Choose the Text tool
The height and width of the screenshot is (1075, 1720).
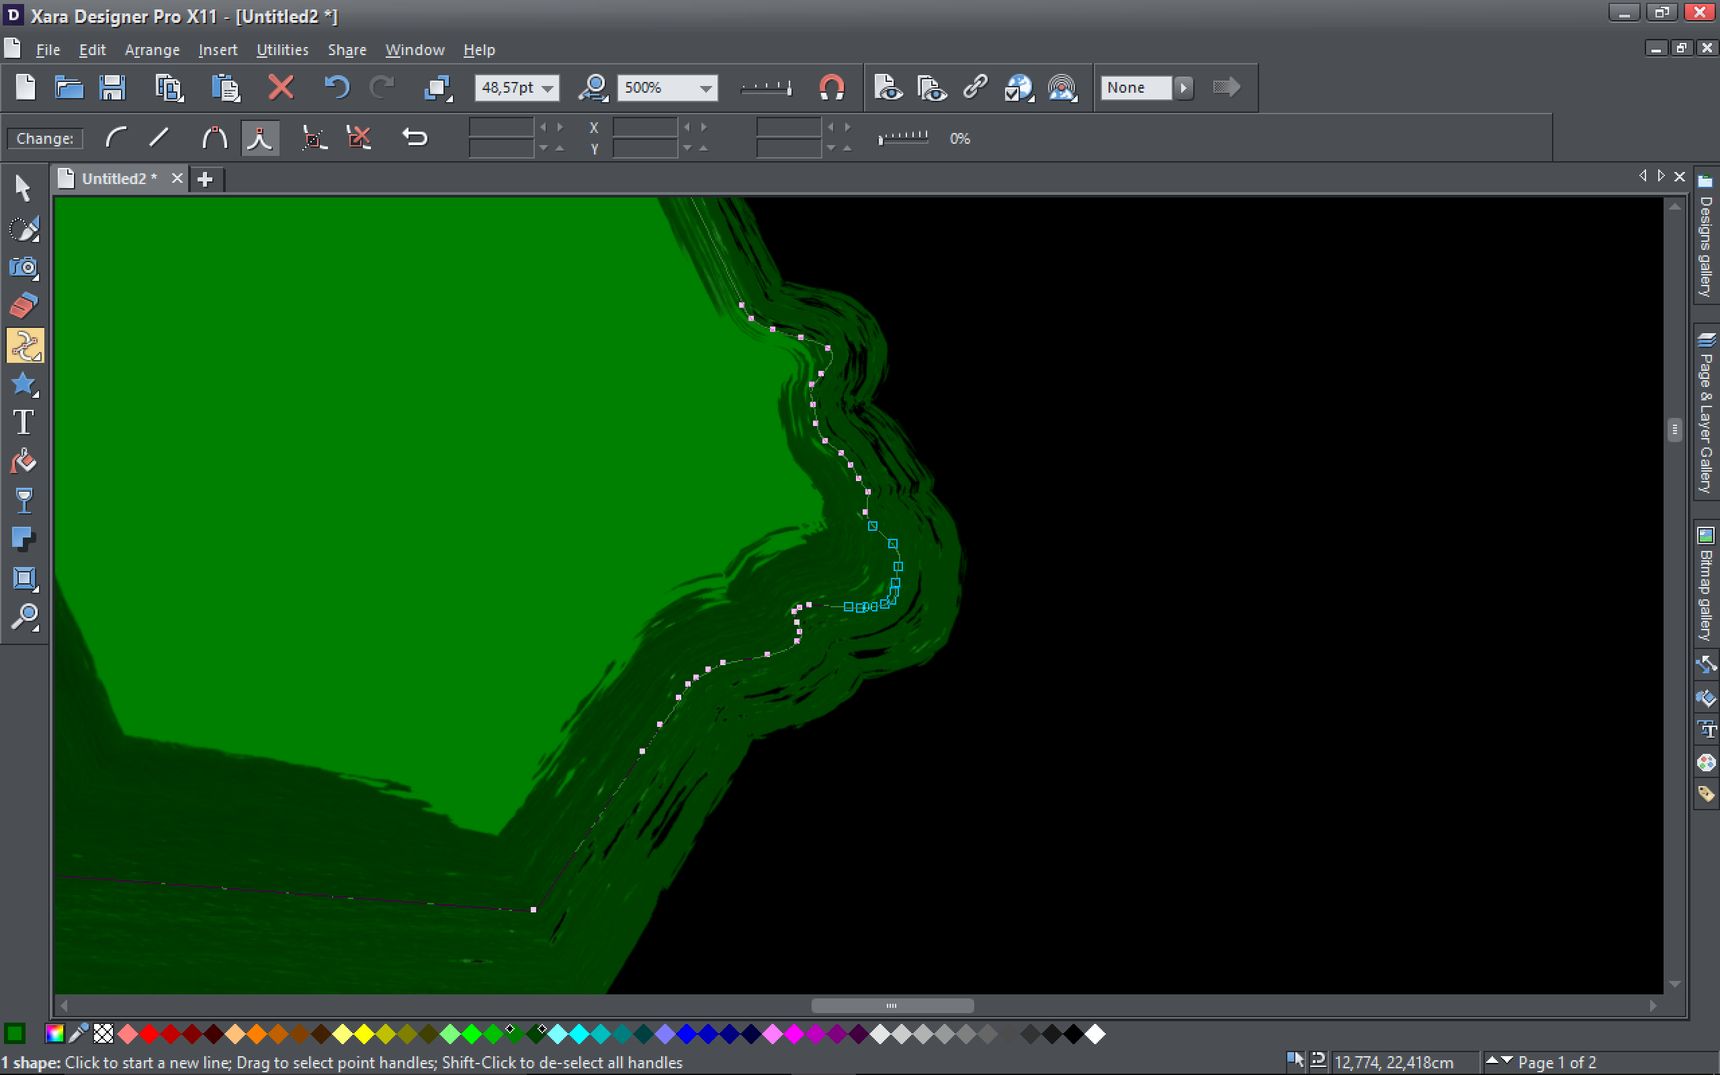point(23,423)
